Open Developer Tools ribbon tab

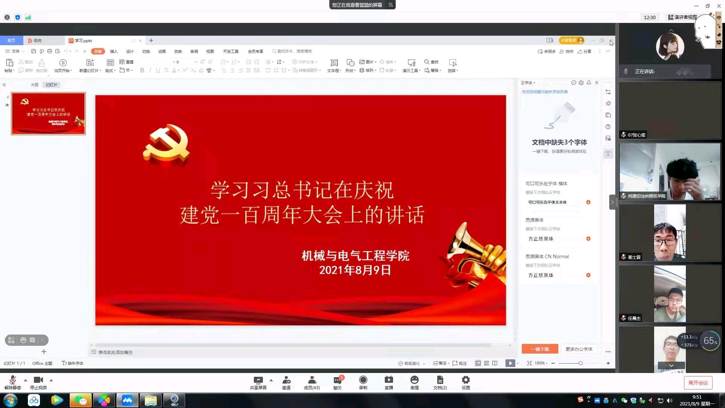point(231,51)
